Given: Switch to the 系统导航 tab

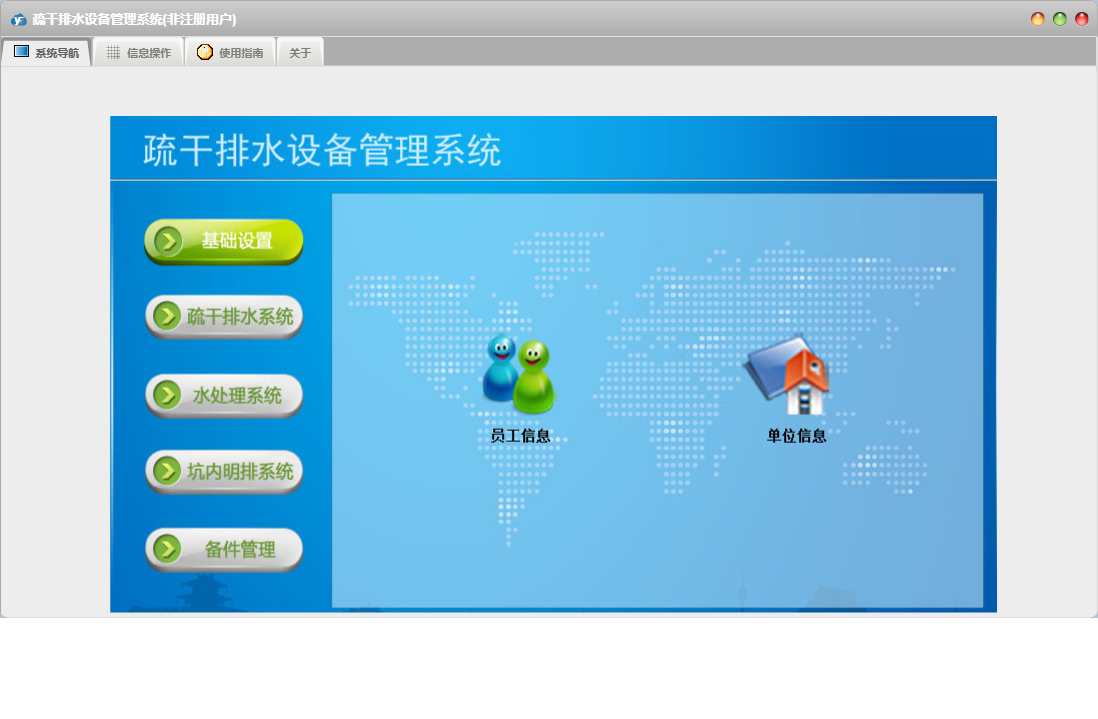Looking at the screenshot, I should coord(46,53).
